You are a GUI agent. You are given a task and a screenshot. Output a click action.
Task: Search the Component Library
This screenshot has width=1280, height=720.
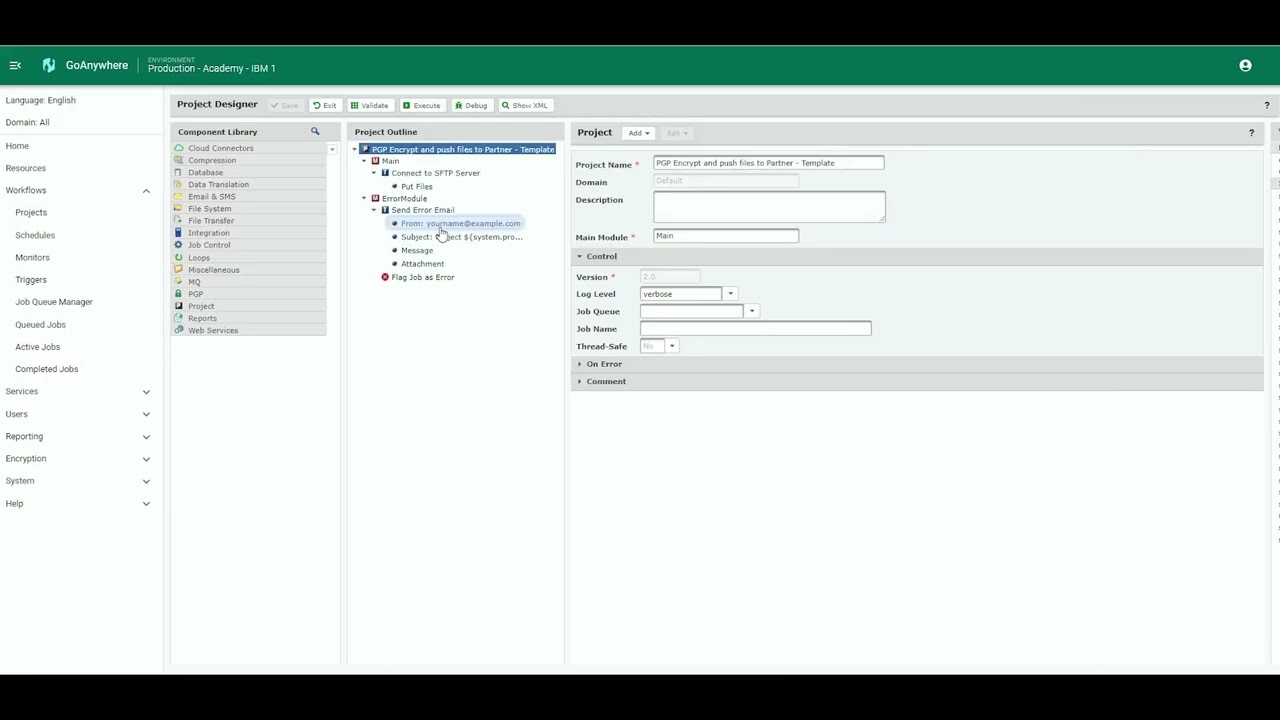pos(315,132)
